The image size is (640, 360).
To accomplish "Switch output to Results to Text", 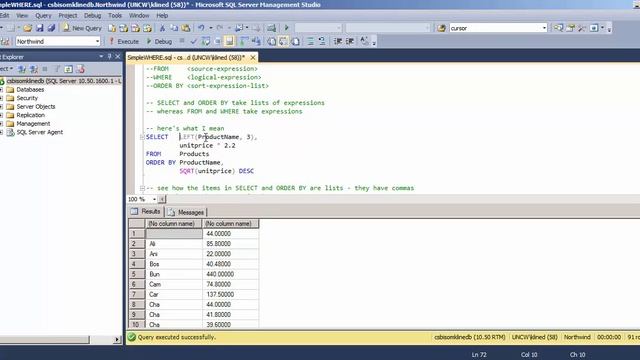I will 271,41.
